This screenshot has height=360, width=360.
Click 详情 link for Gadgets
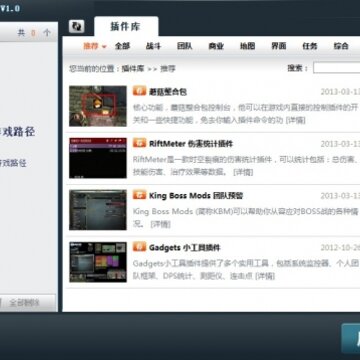tap(265, 276)
